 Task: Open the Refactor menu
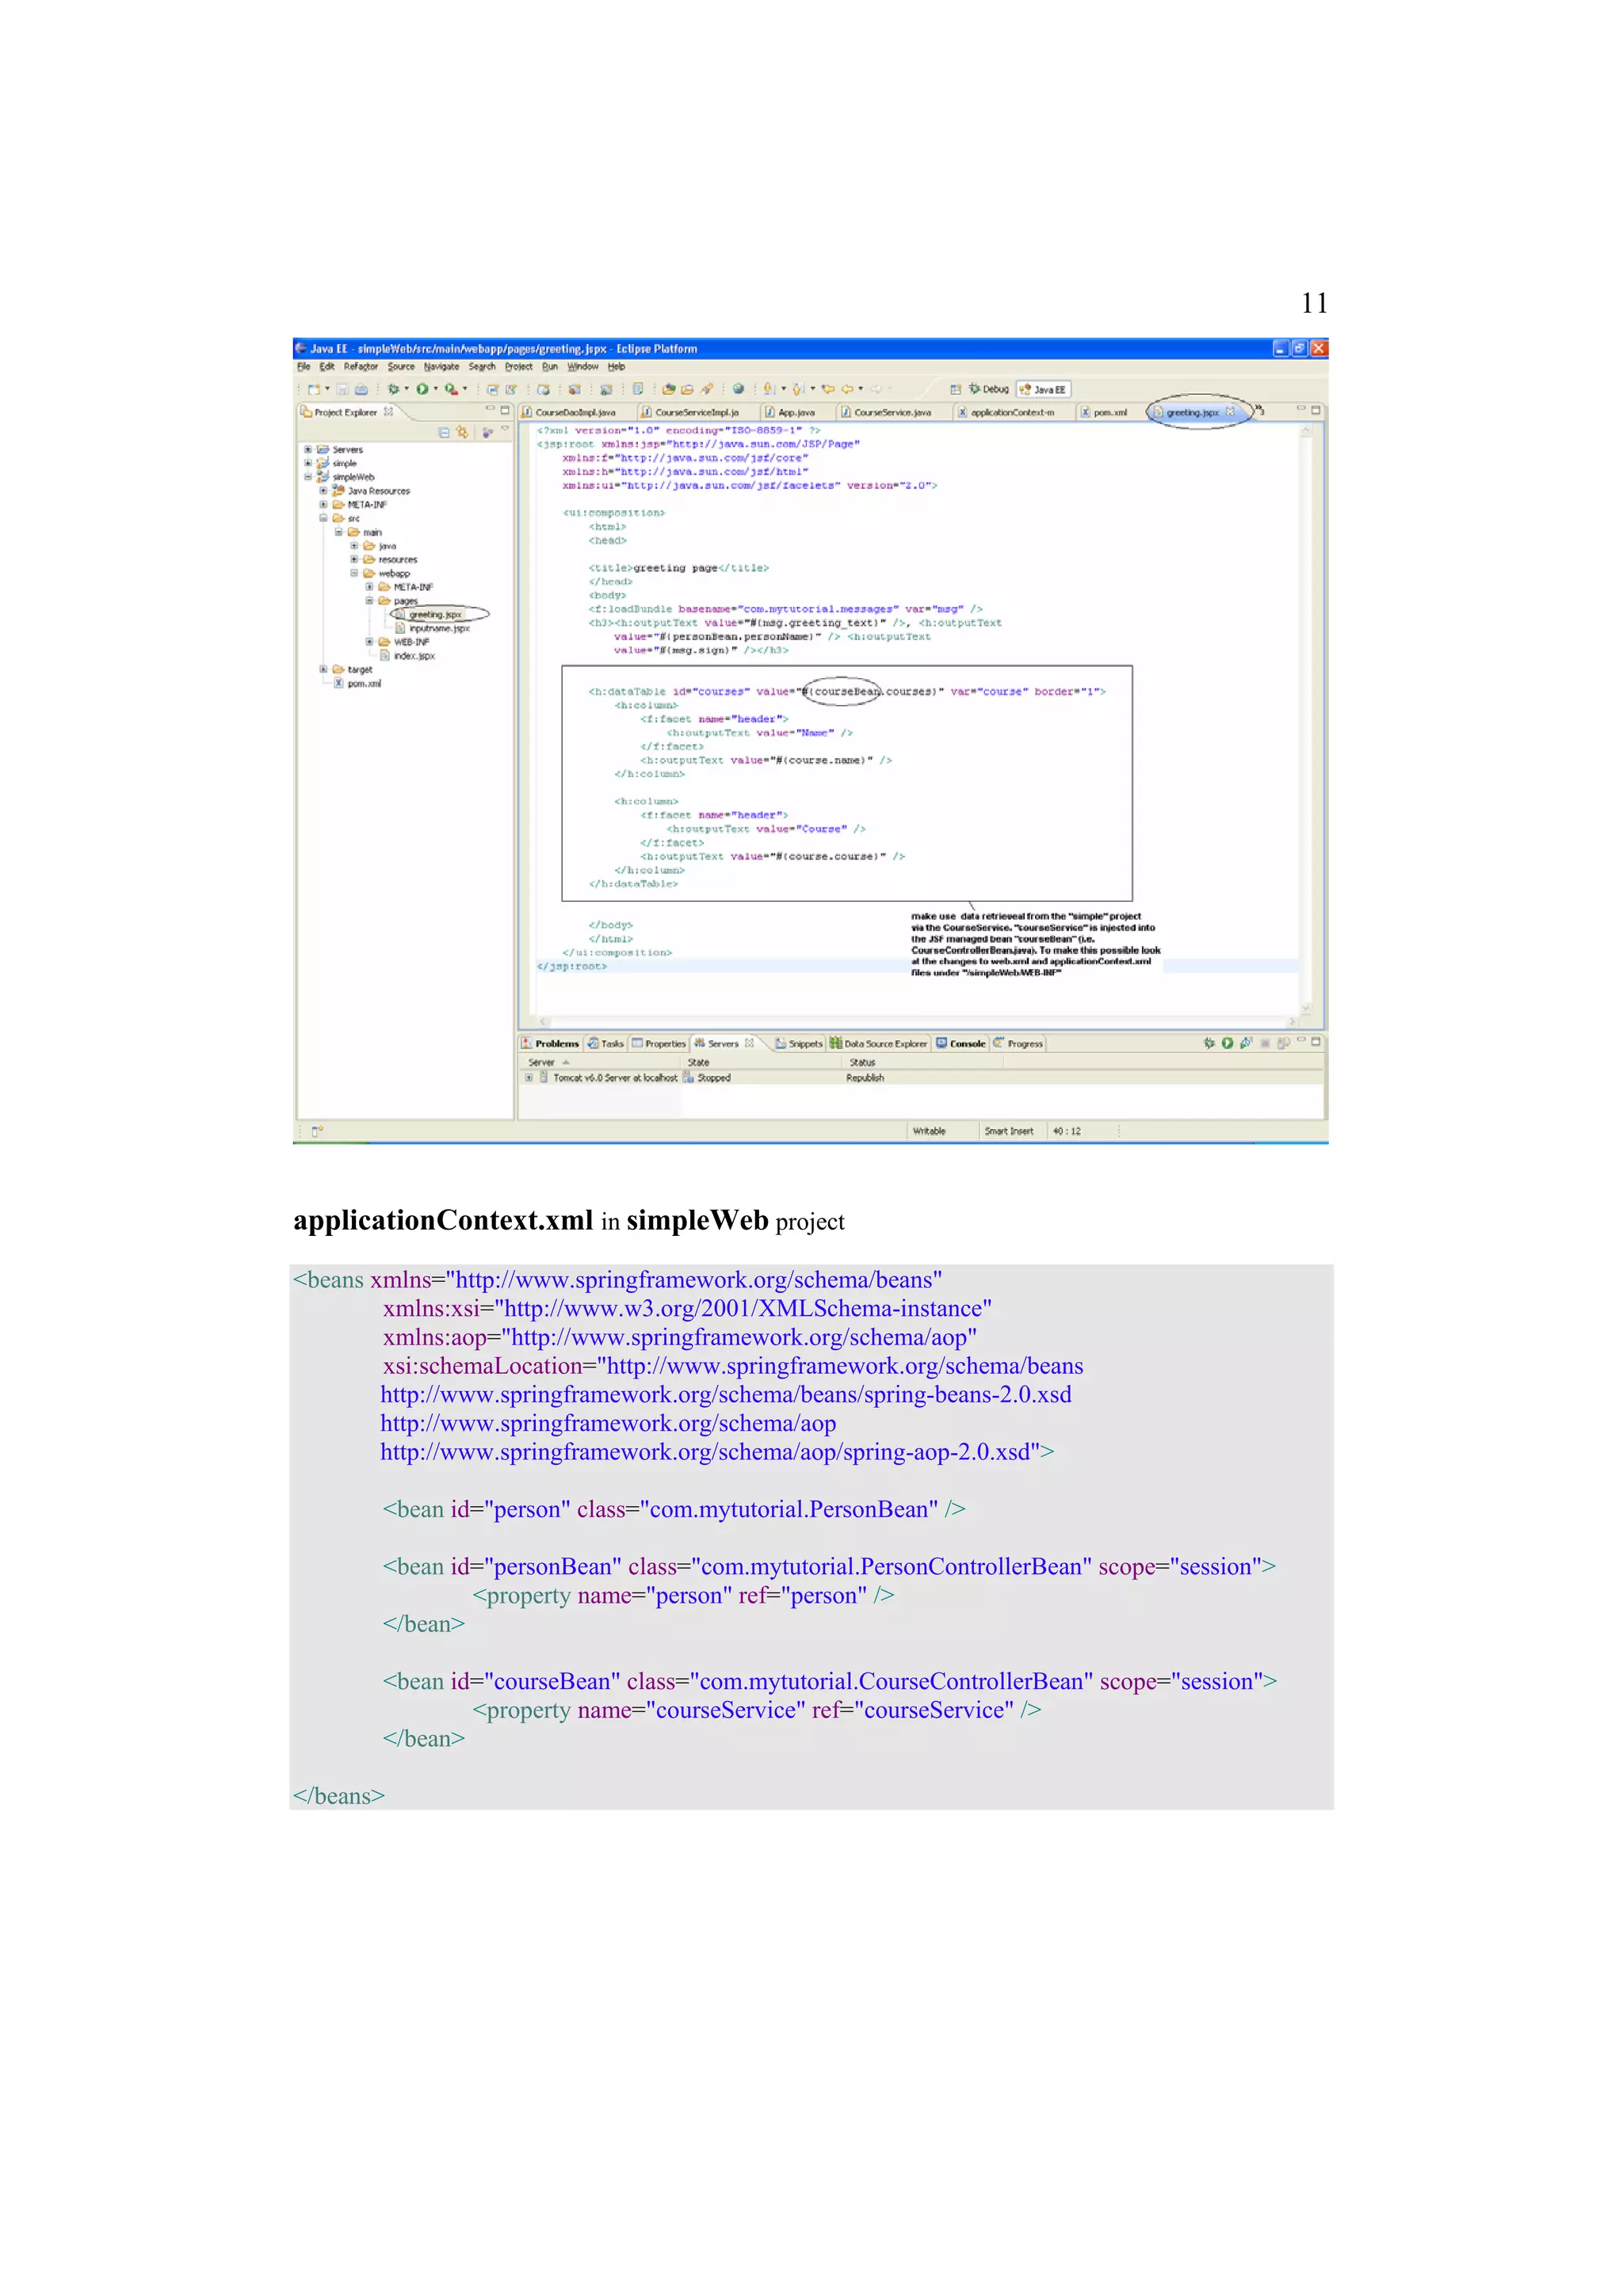click(361, 367)
